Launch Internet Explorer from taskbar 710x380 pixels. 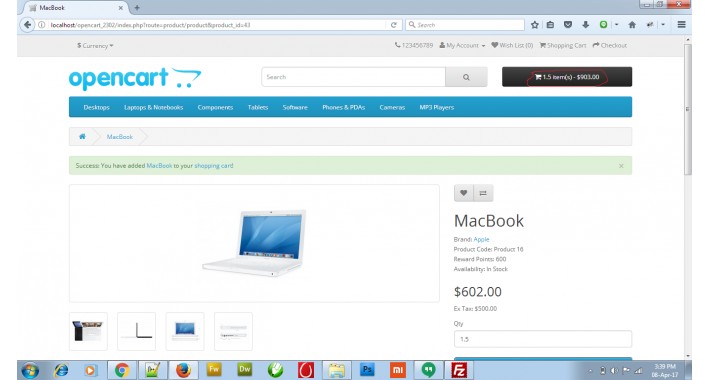point(61,370)
